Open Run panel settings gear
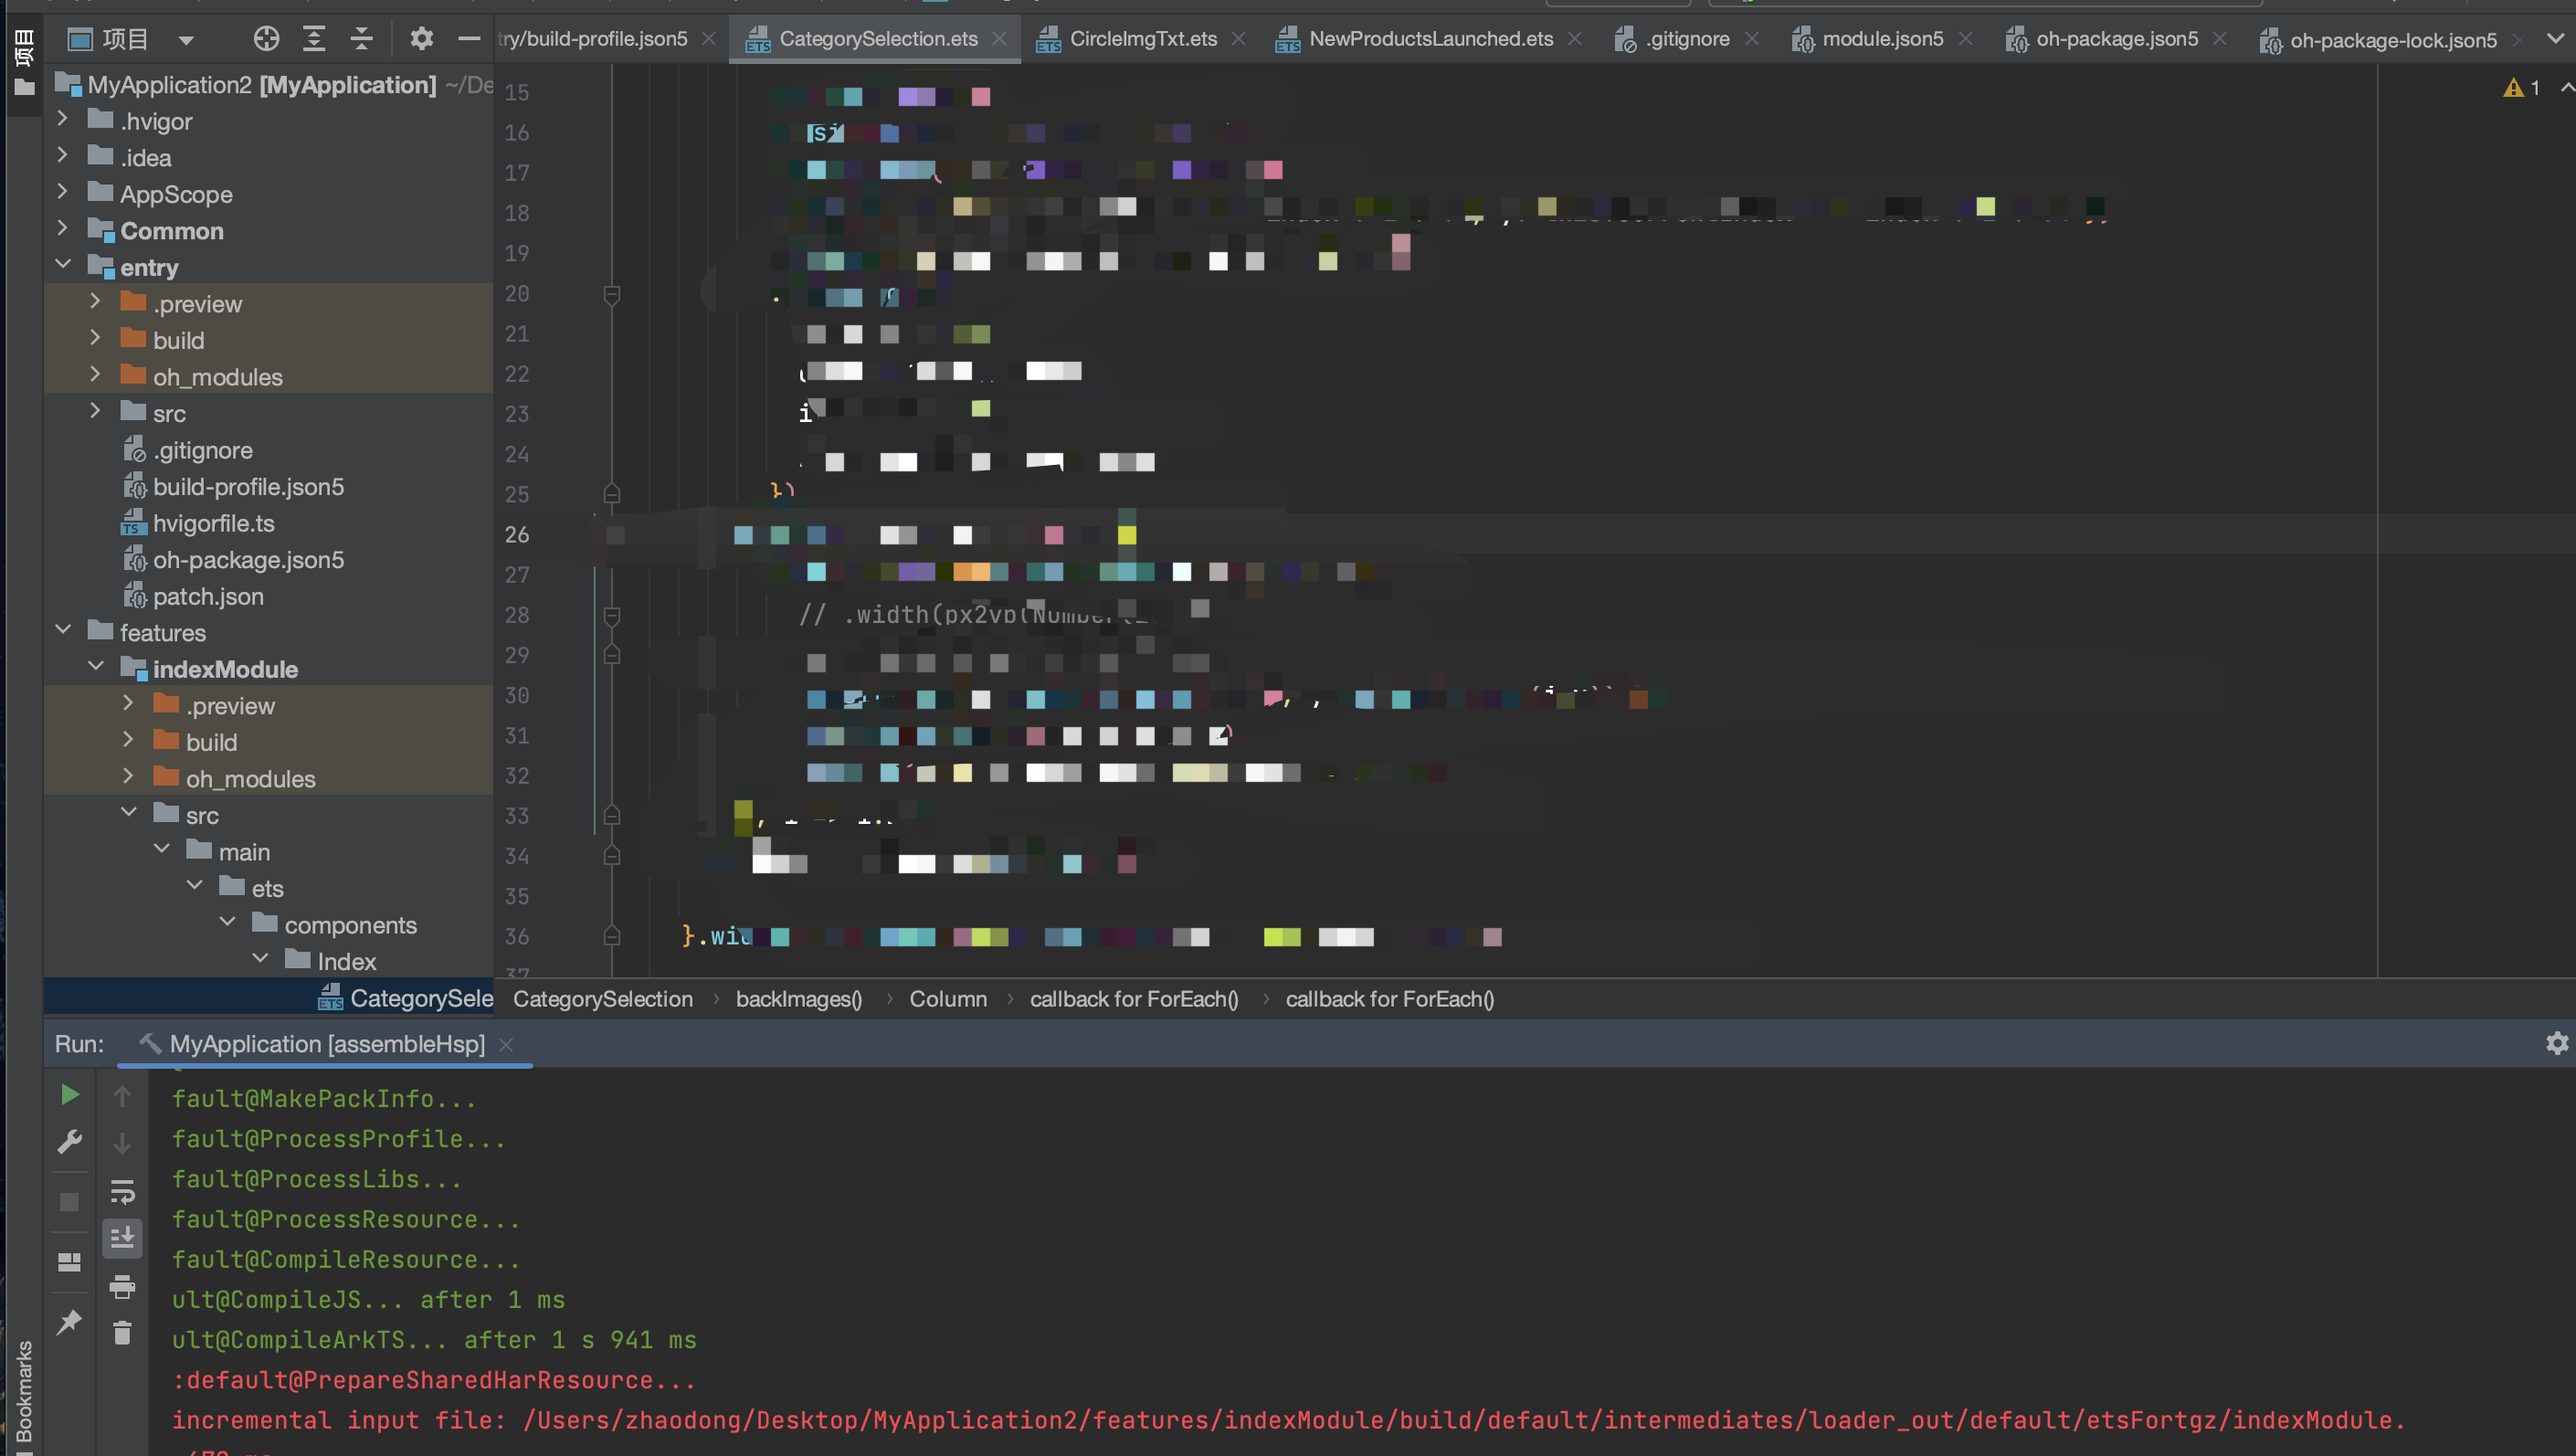Screen dimensions: 2576x1456 pyautogui.click(x=2557, y=1043)
